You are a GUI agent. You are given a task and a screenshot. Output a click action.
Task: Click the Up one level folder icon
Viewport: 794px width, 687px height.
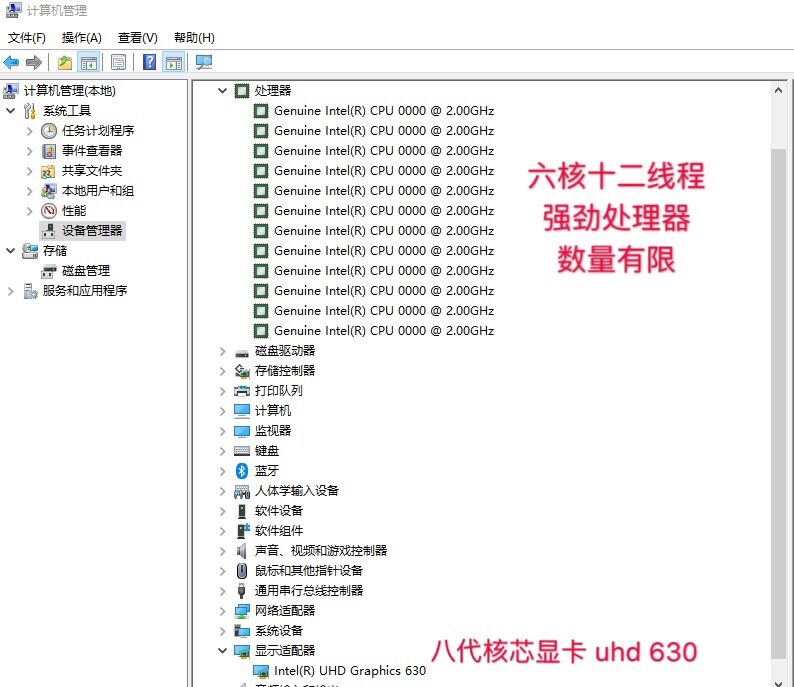pos(65,63)
